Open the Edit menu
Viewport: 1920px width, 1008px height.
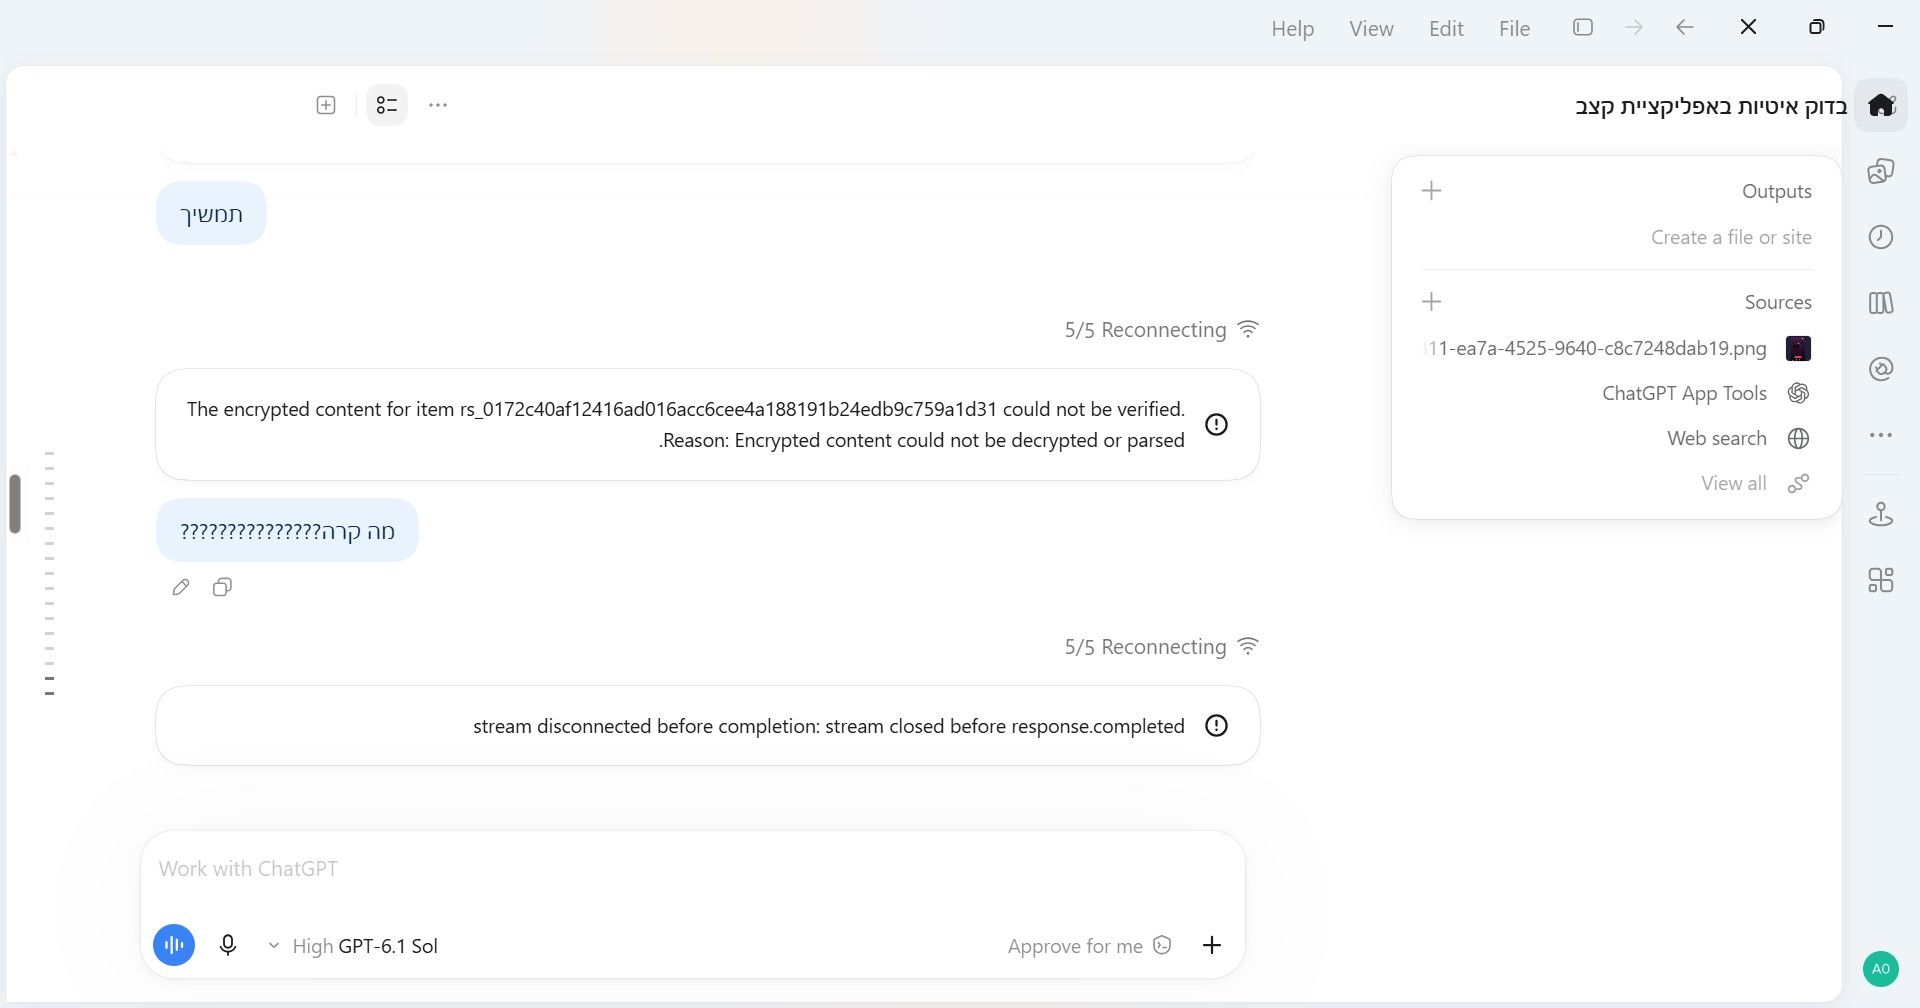tap(1446, 29)
